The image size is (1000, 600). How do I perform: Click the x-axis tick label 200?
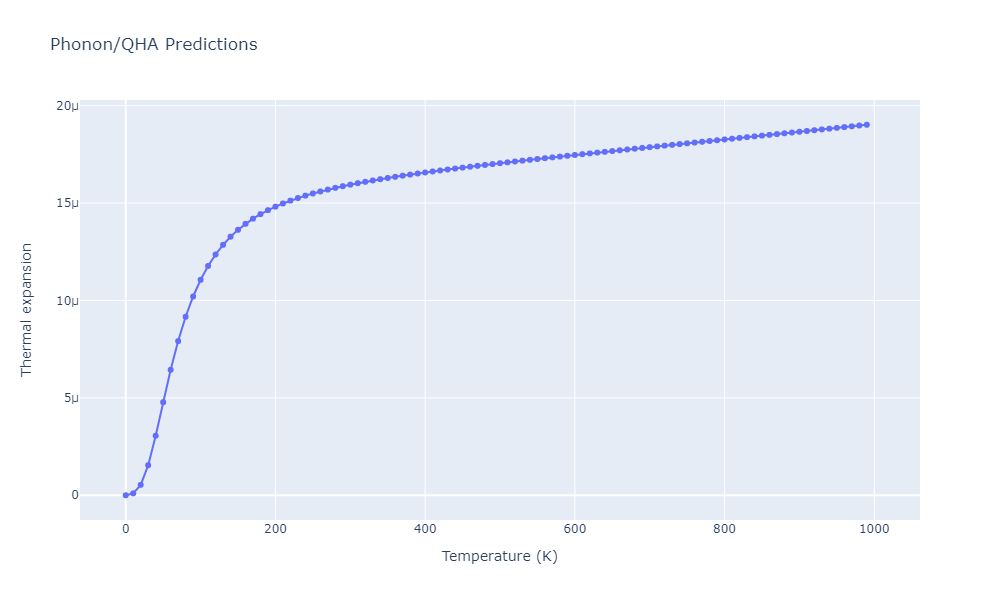click(275, 529)
